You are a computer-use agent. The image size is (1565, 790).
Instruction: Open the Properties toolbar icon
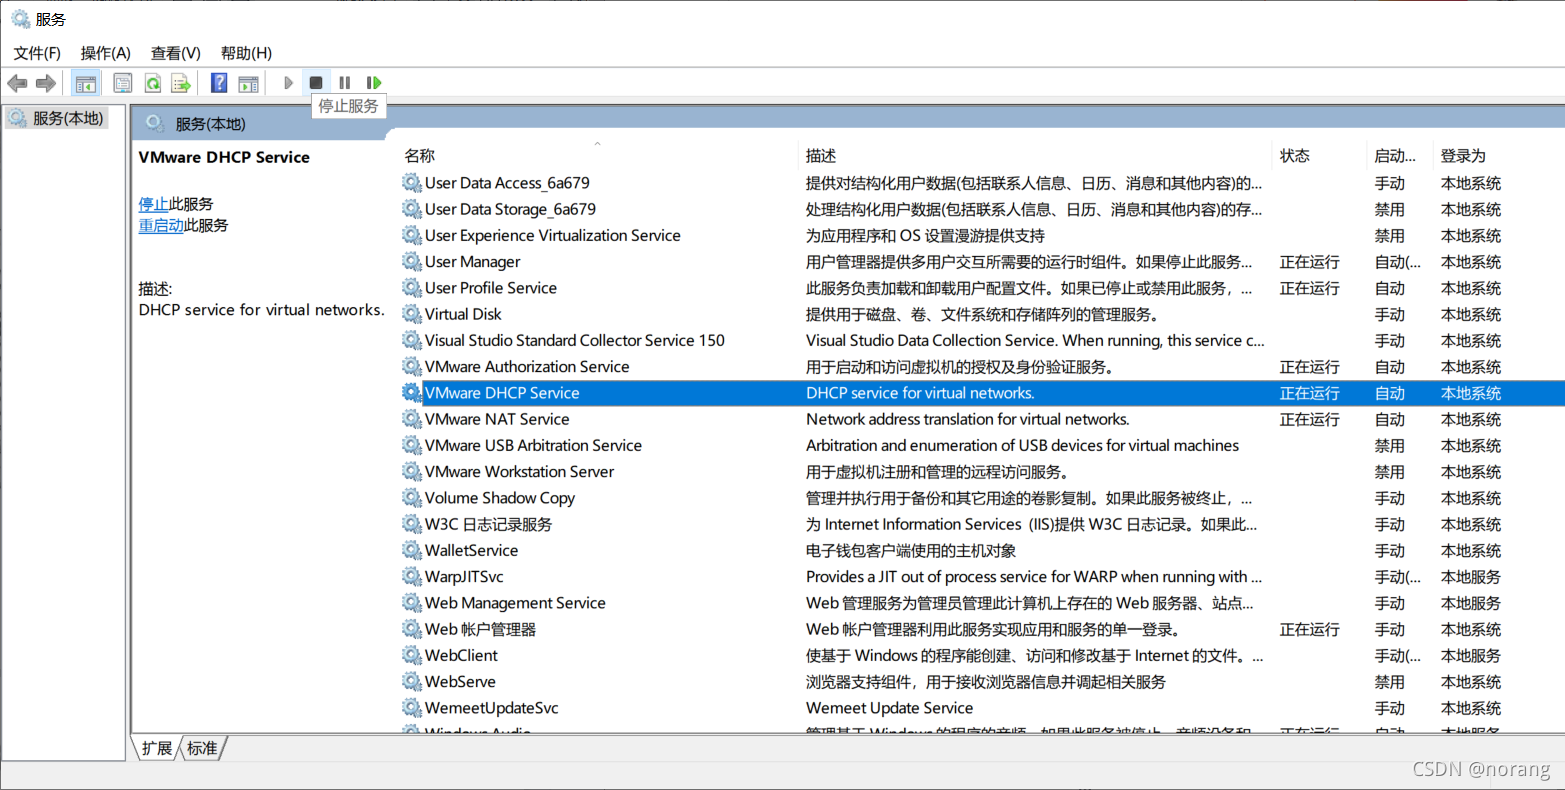click(122, 83)
